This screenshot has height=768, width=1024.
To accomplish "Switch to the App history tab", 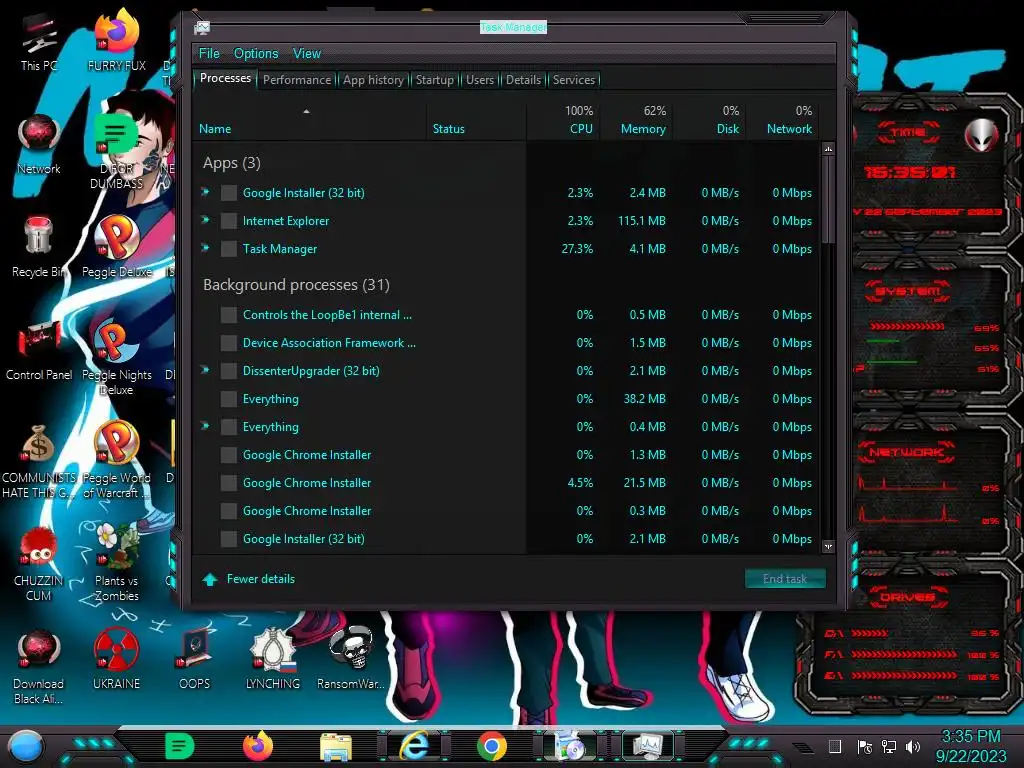I will click(x=374, y=80).
